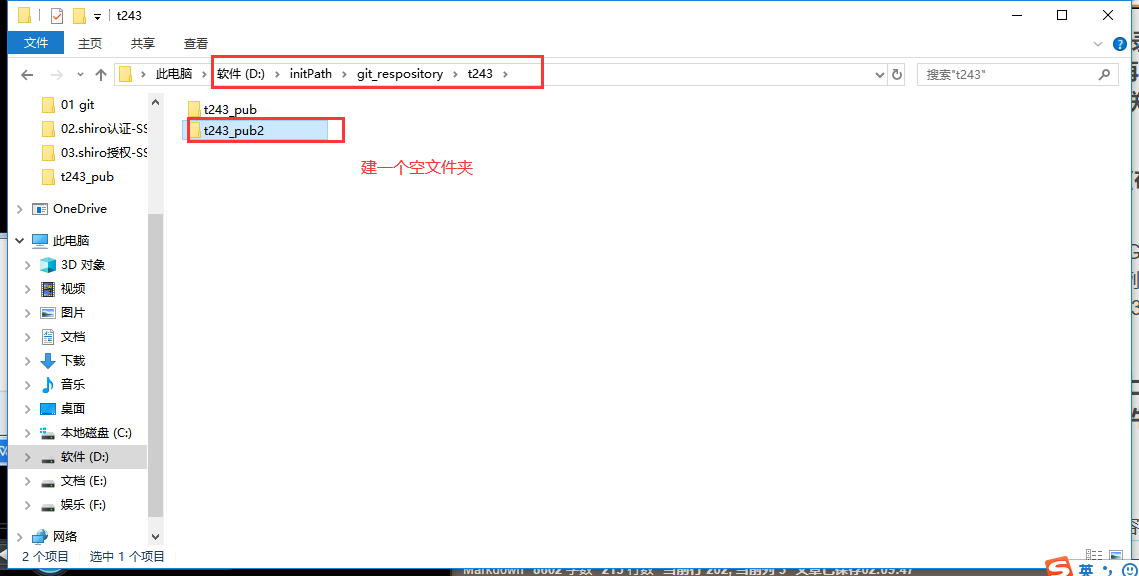Open 03.shiro授权 folder in sidebar
1139x576 pixels.
click(94, 153)
